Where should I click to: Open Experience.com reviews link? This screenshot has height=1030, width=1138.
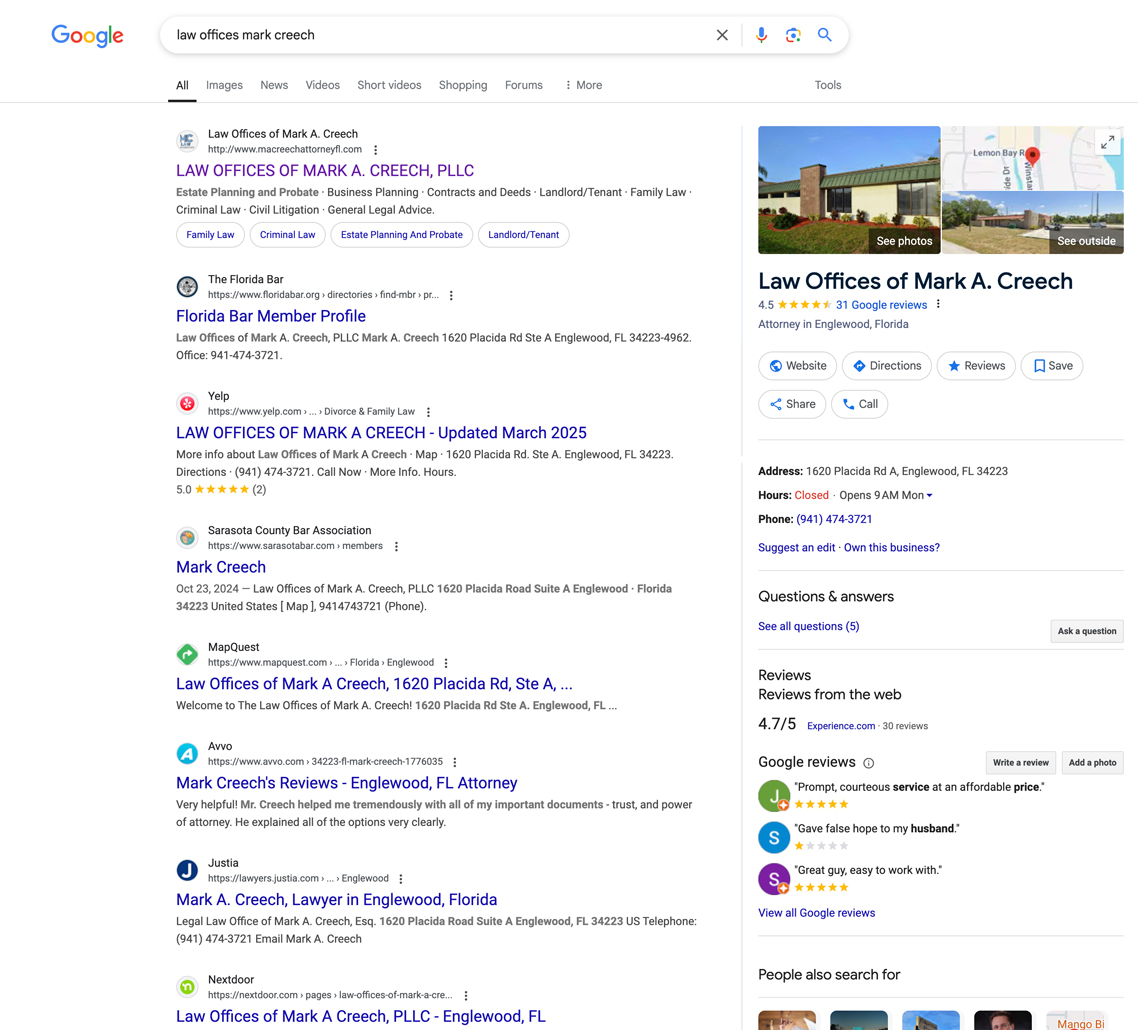click(x=840, y=726)
